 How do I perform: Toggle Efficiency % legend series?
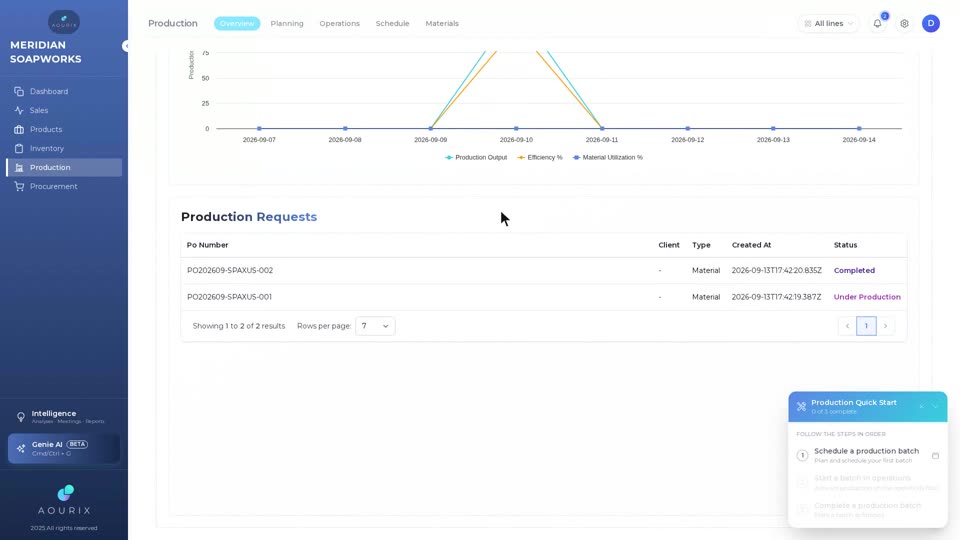point(539,157)
